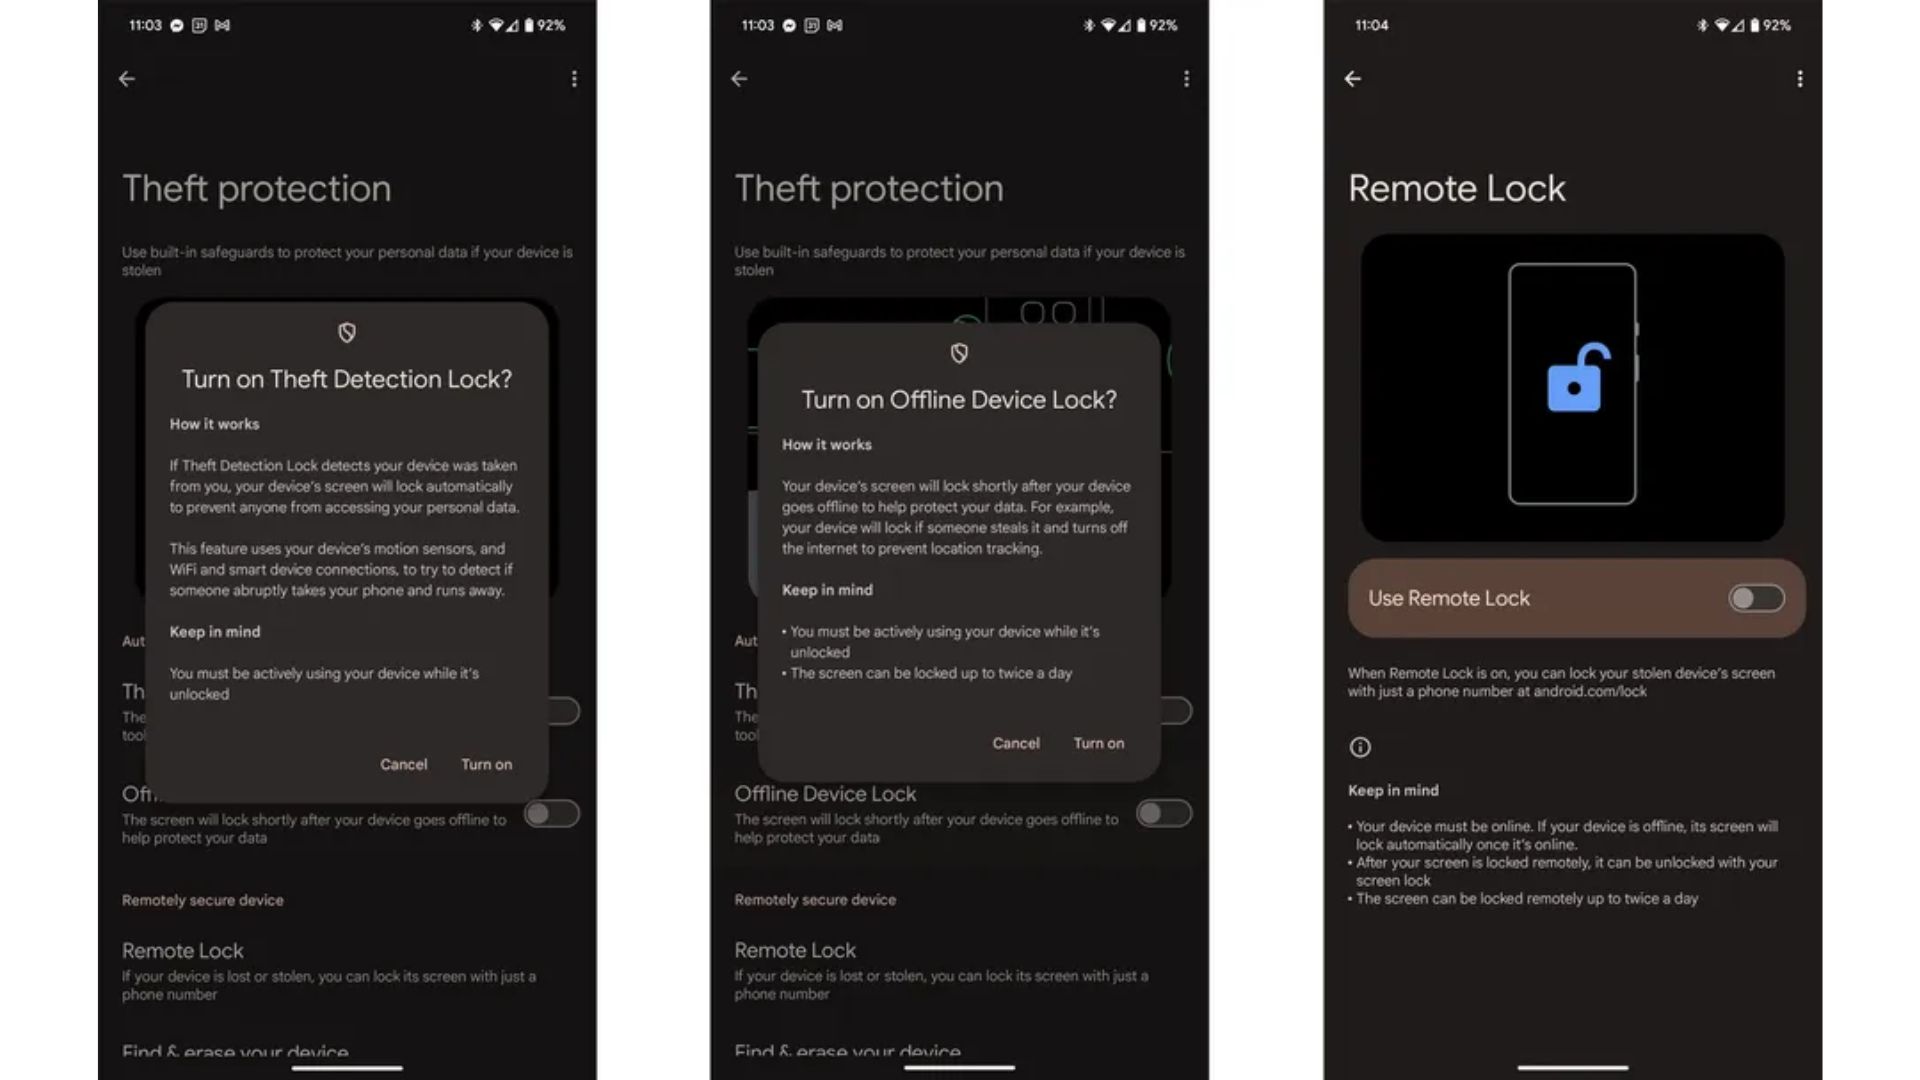Click the Offline Device Lock shield icon
The width and height of the screenshot is (1920, 1080).
pyautogui.click(x=959, y=353)
